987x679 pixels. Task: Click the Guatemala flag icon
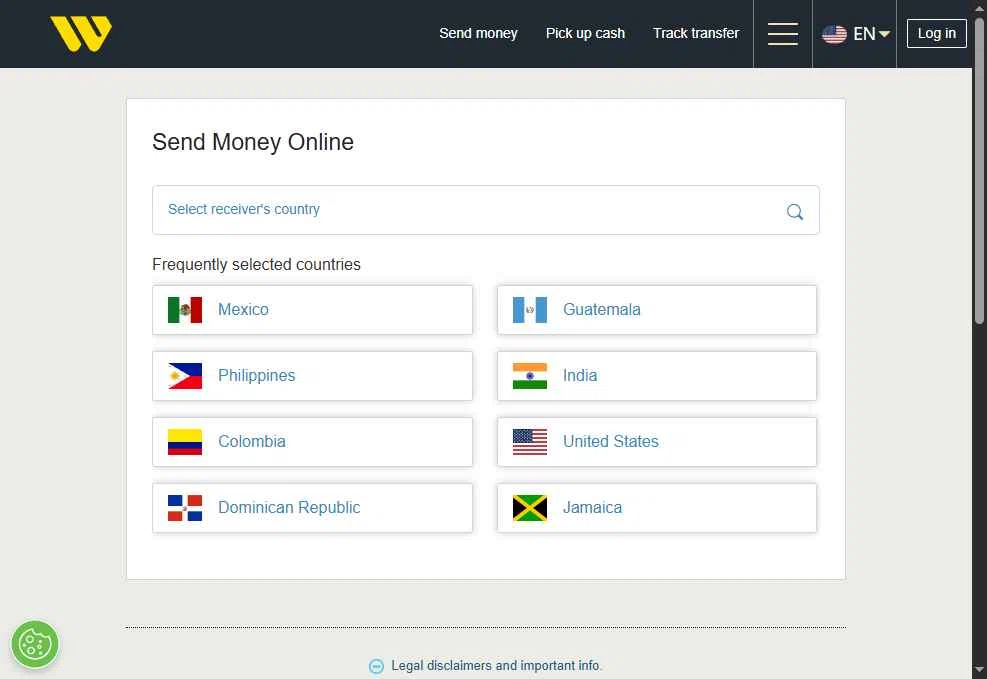[x=529, y=310]
